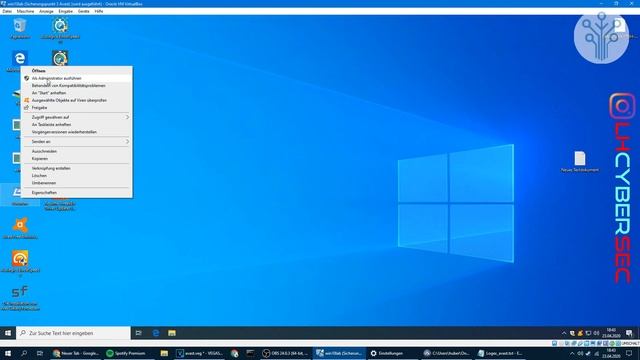Show hidden tray icons in host taskbar

[572, 353]
